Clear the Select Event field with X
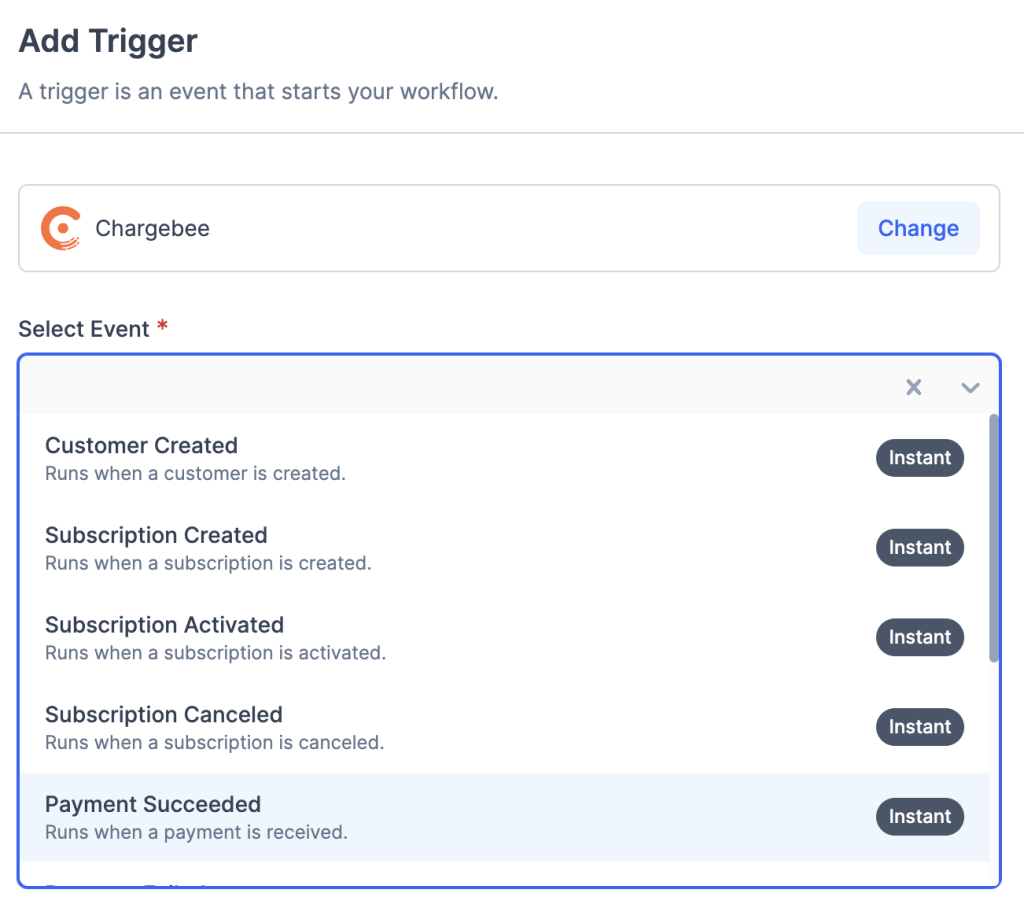Image resolution: width=1024 pixels, height=908 pixels. 913,387
